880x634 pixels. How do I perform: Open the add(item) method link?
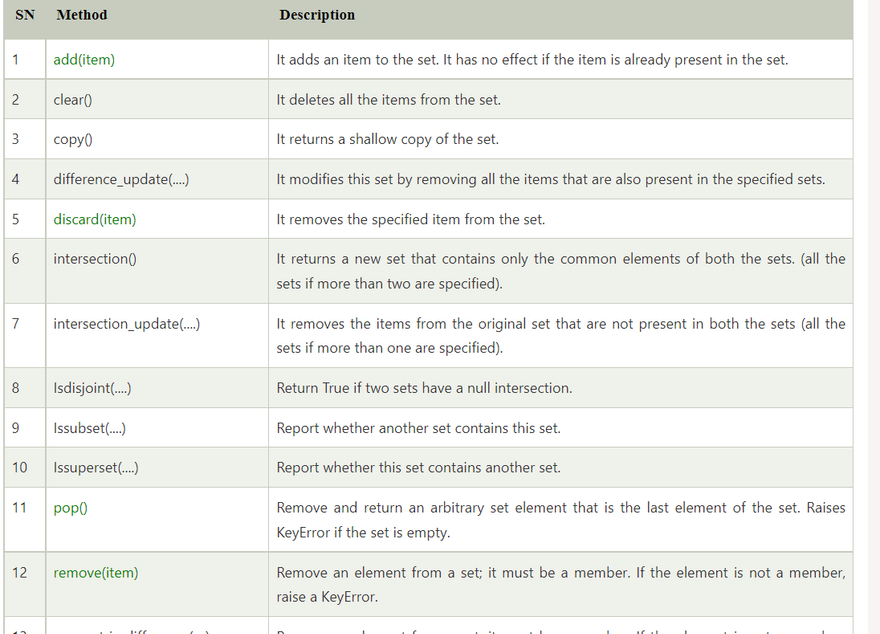(84, 60)
